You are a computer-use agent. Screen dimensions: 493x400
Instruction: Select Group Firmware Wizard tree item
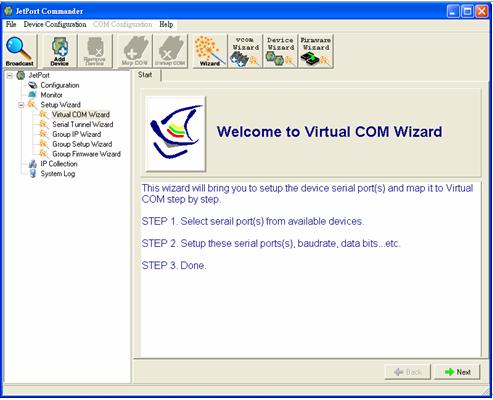(x=86, y=154)
